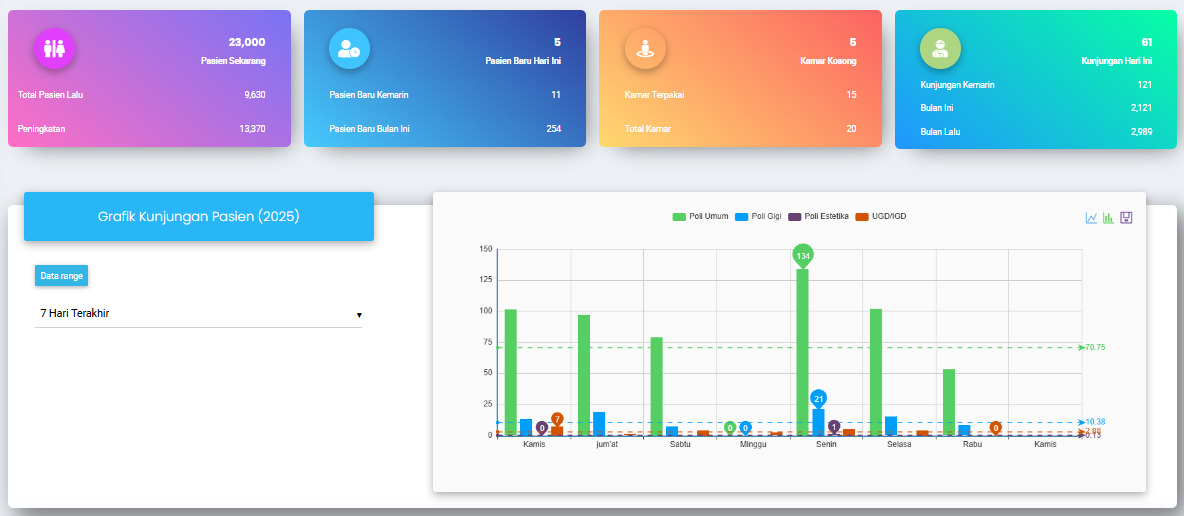Toggle Poli Gigi legend series
The image size is (1184, 516).
(x=756, y=216)
